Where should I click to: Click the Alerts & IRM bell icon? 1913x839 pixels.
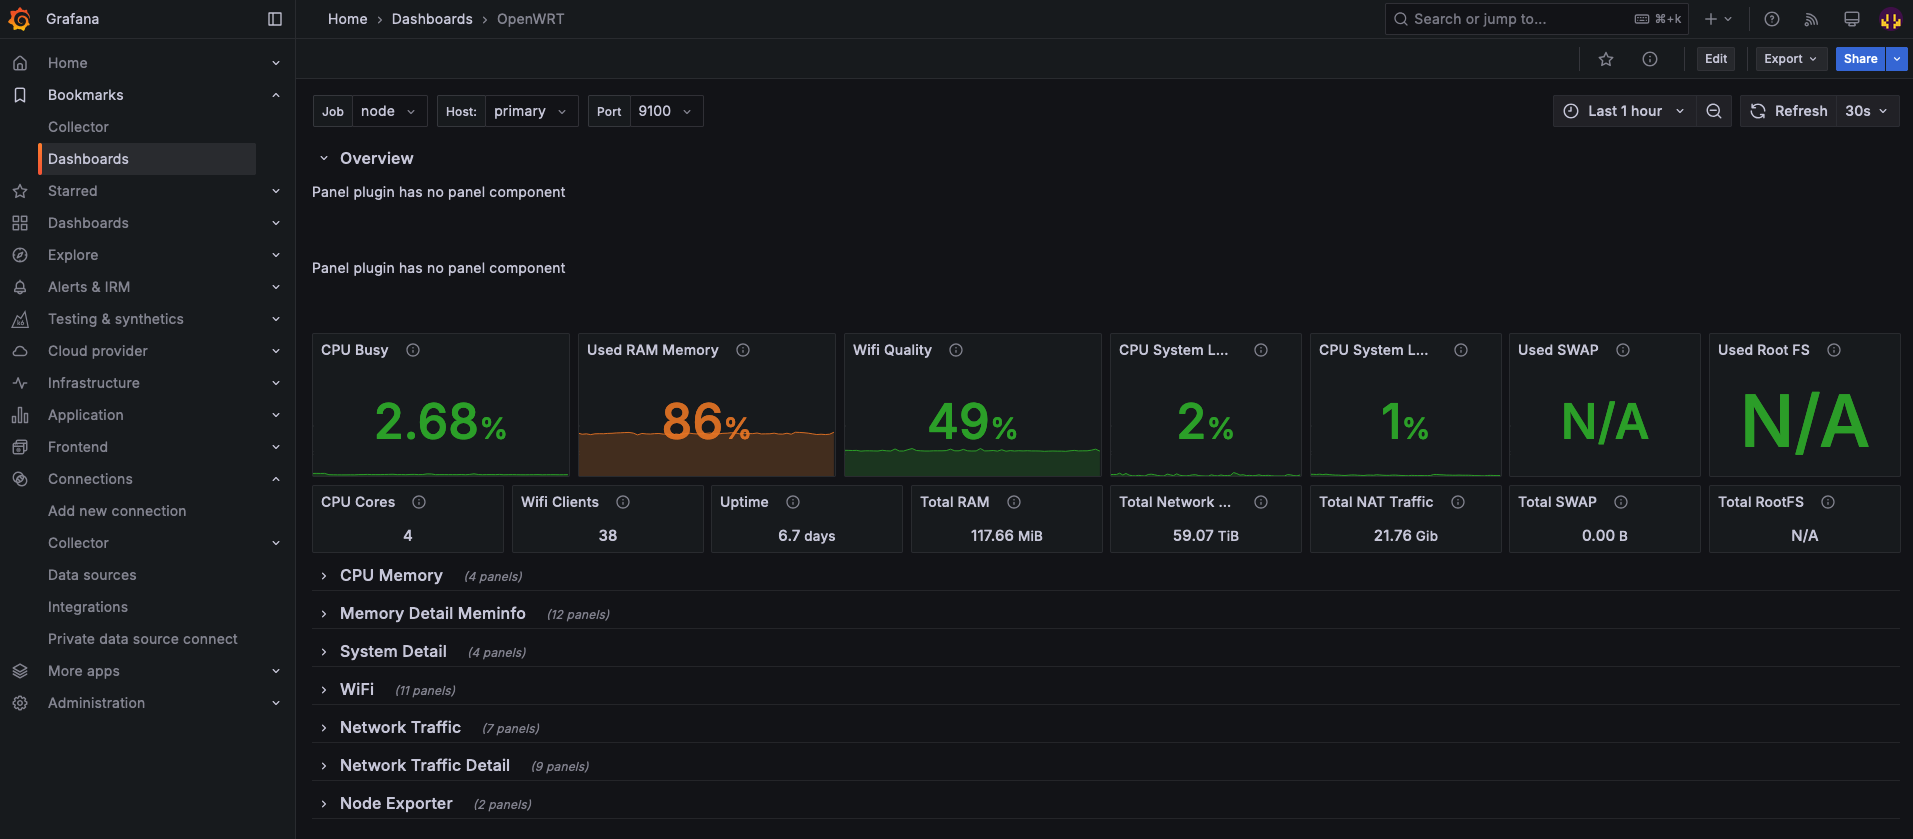(x=20, y=287)
